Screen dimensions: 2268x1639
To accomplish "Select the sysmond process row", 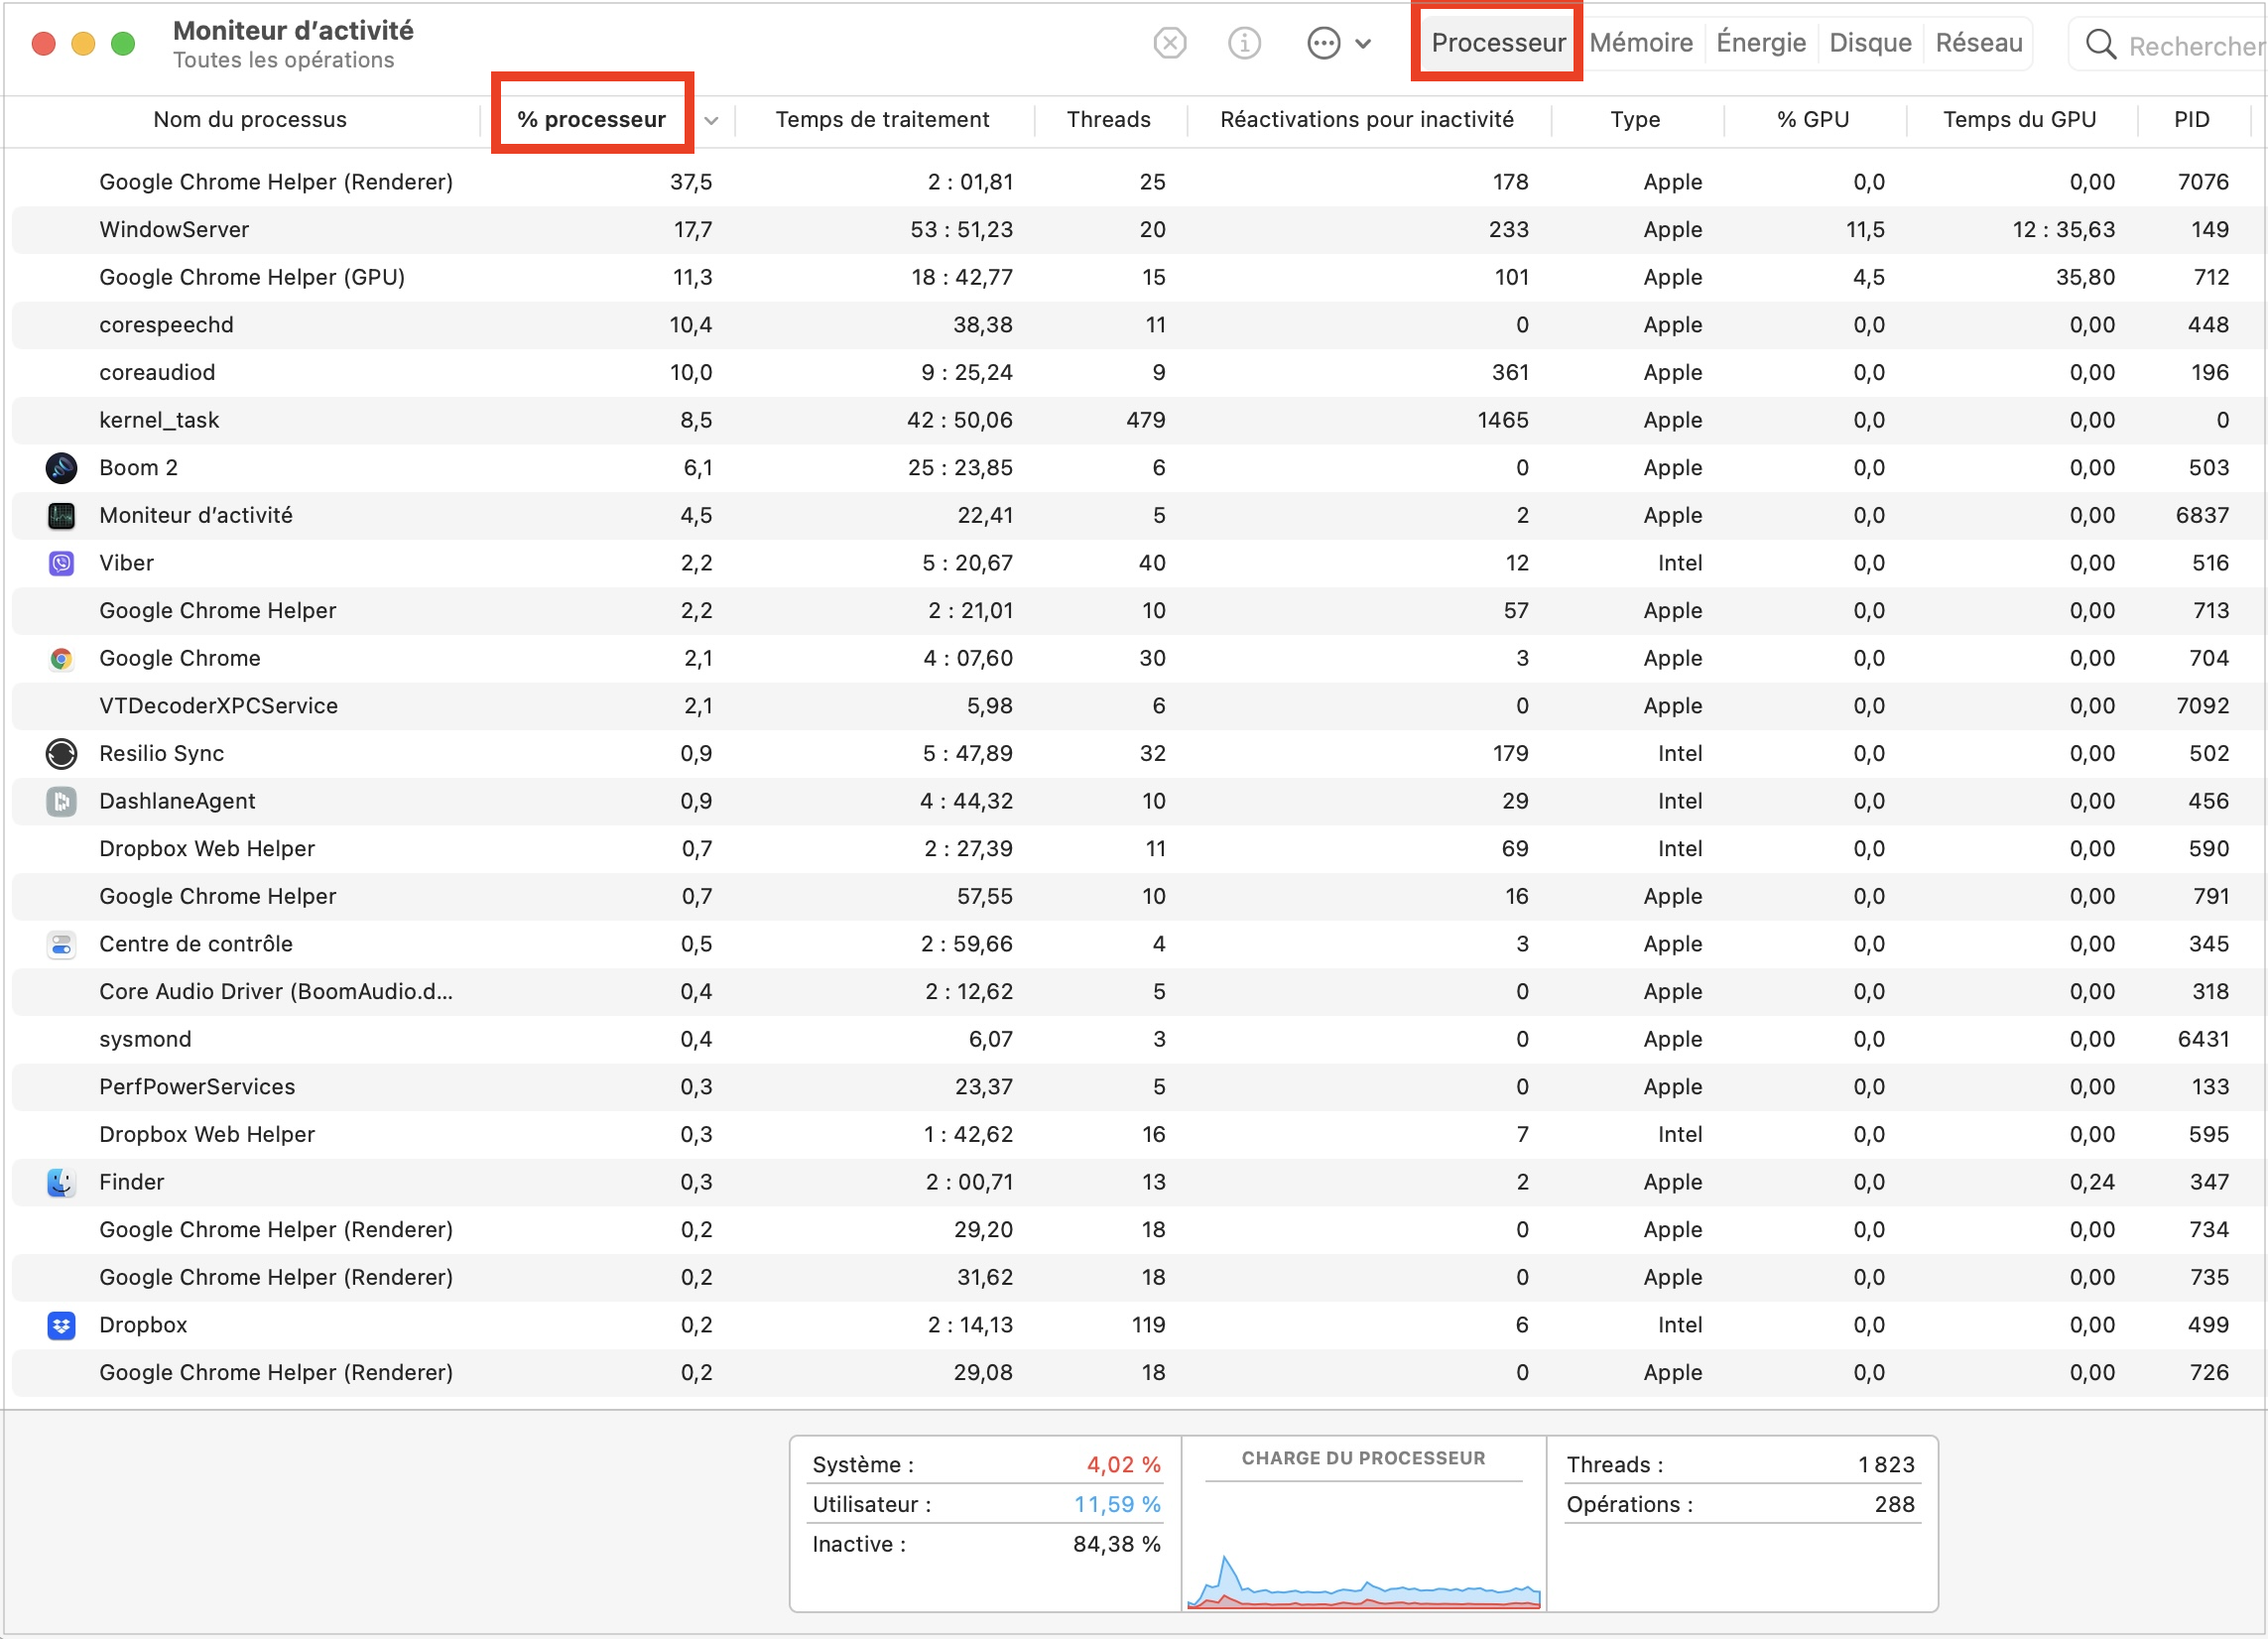I will [x=1138, y=1040].
